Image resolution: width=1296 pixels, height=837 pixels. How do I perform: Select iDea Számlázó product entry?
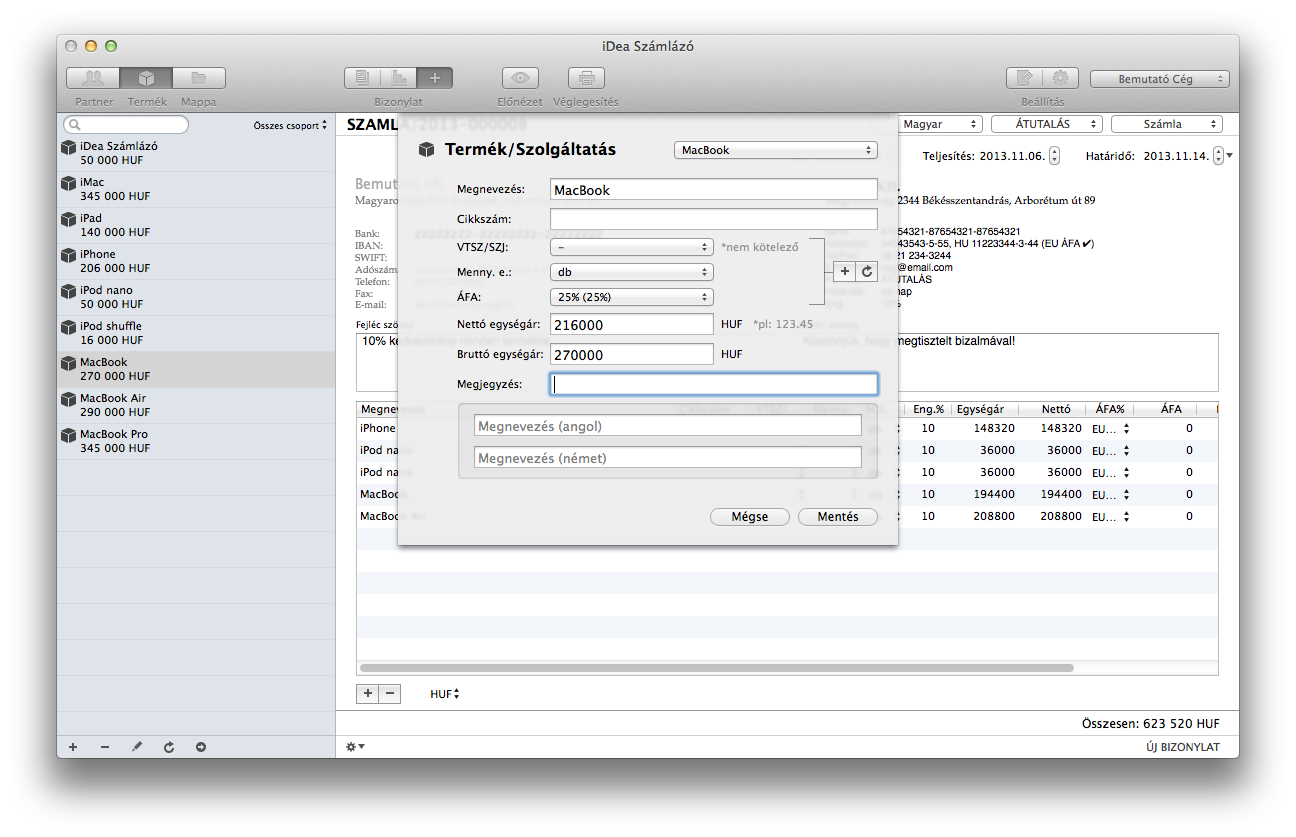196,153
